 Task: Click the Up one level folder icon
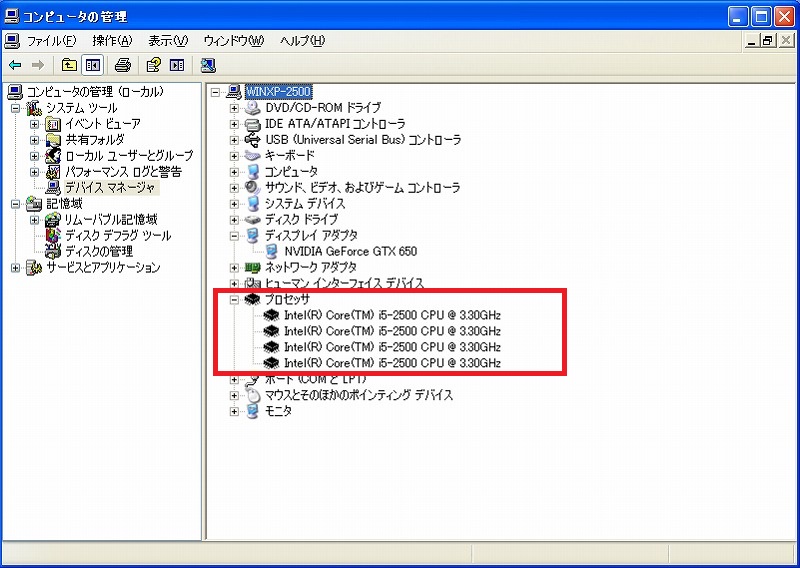tap(69, 65)
